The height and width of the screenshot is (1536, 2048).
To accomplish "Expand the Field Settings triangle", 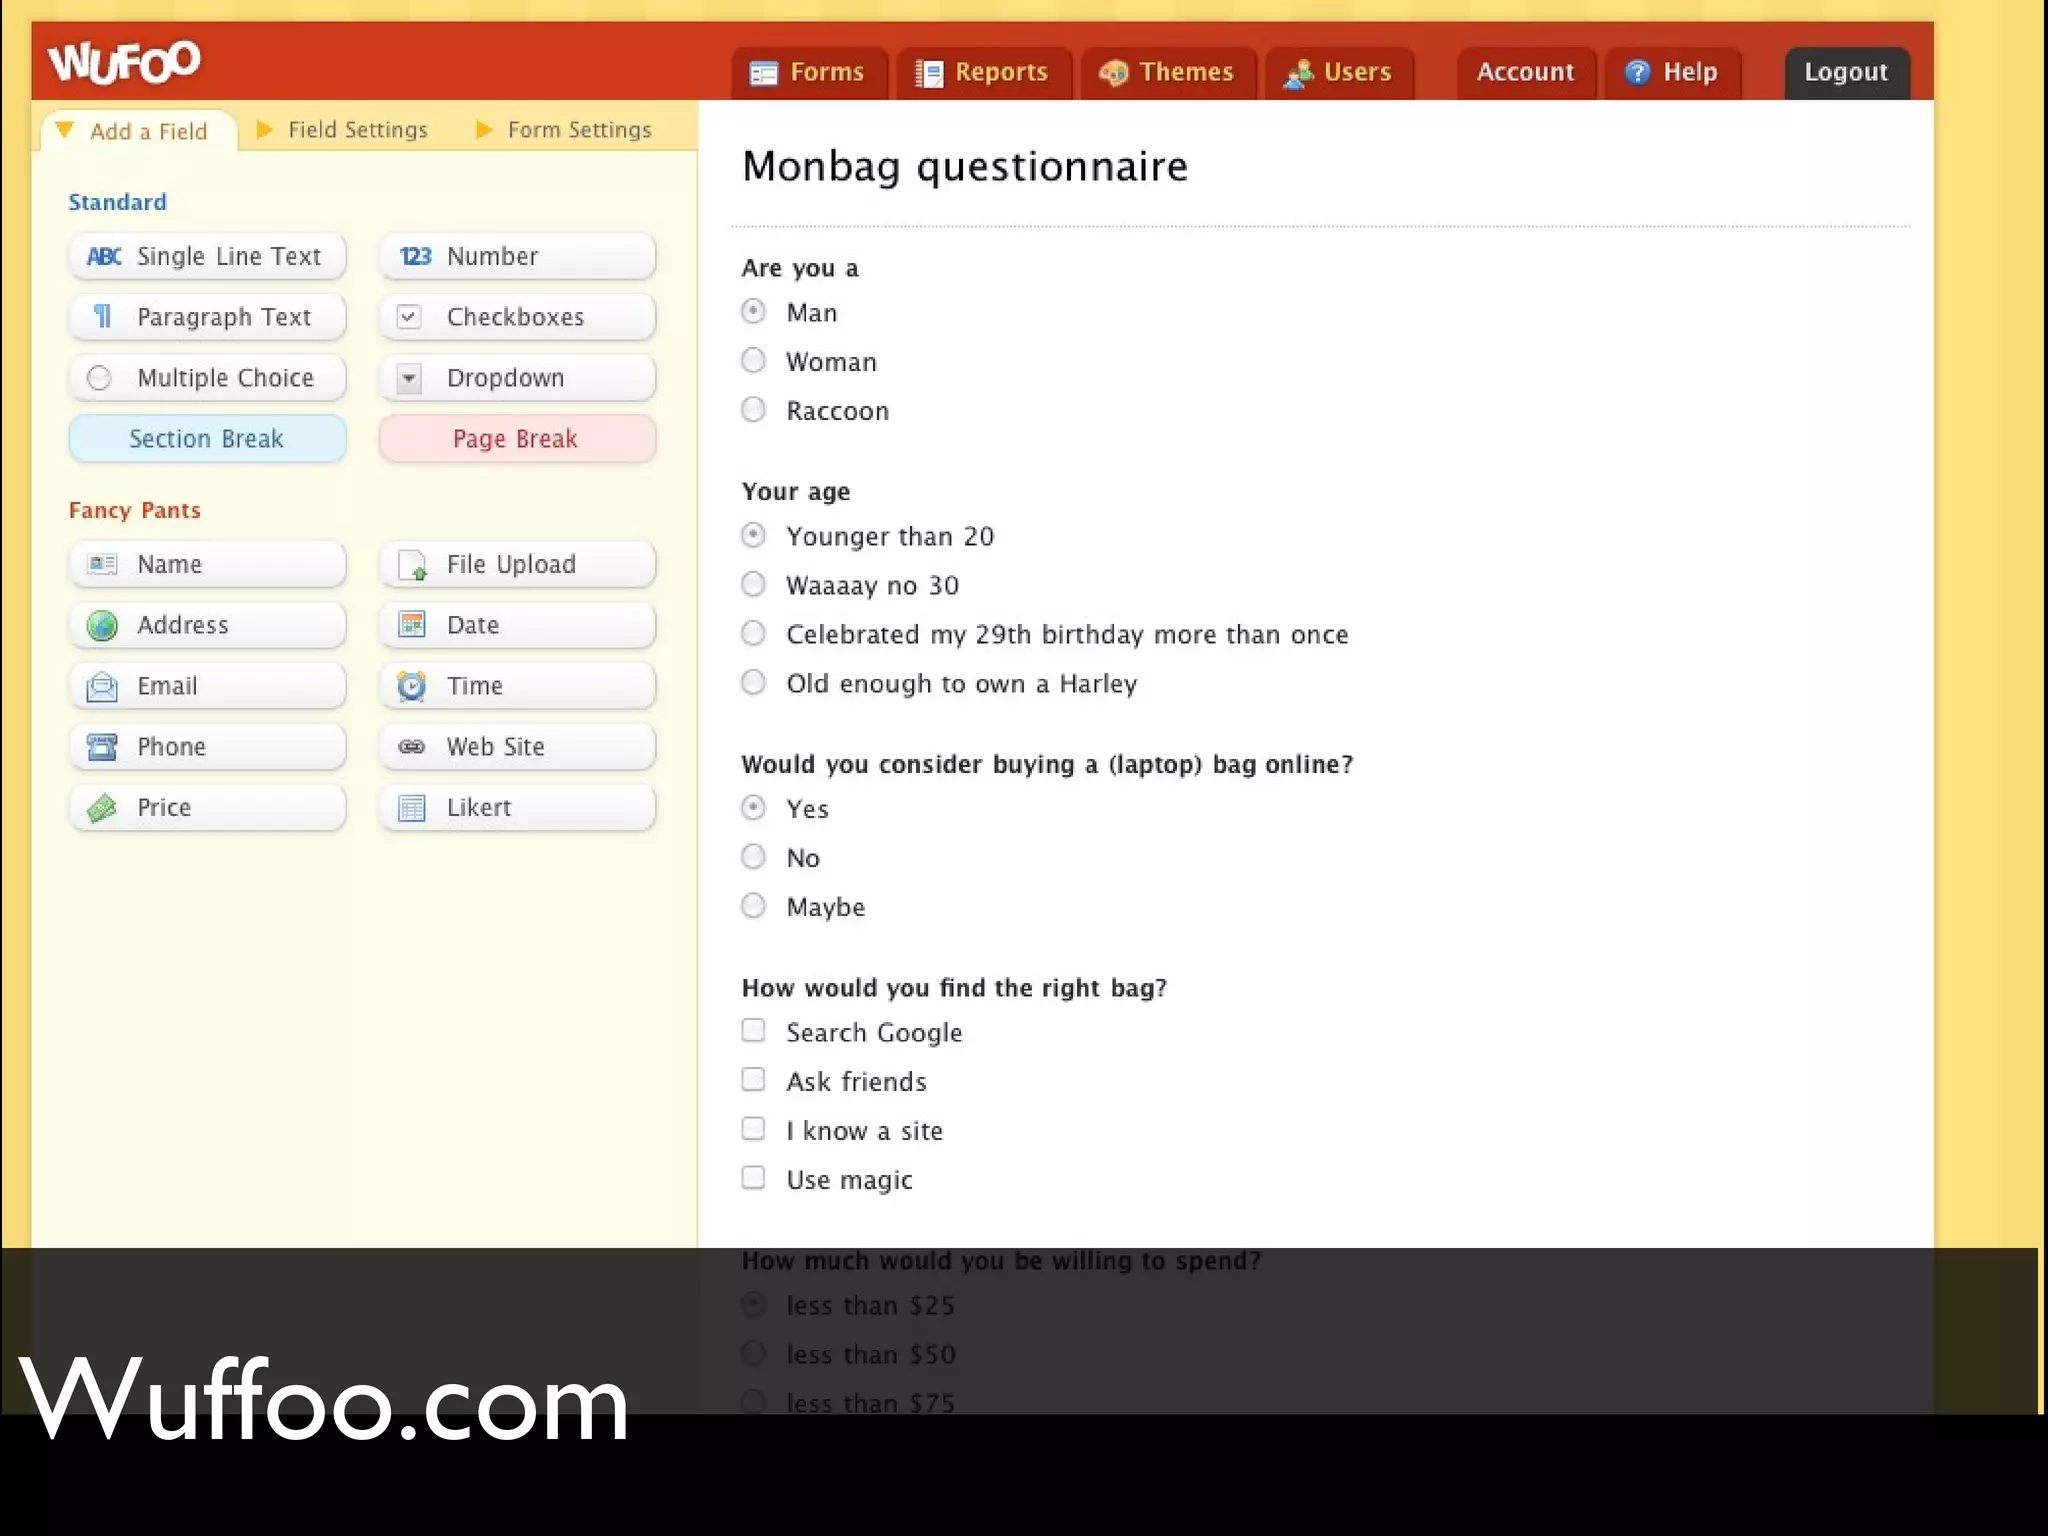I will [x=264, y=130].
